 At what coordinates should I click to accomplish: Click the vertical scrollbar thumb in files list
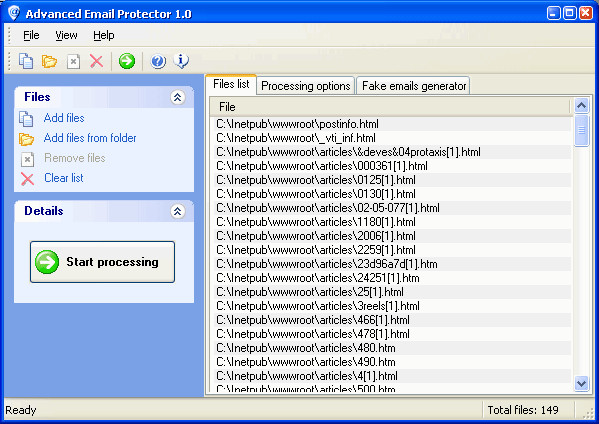[x=581, y=130]
